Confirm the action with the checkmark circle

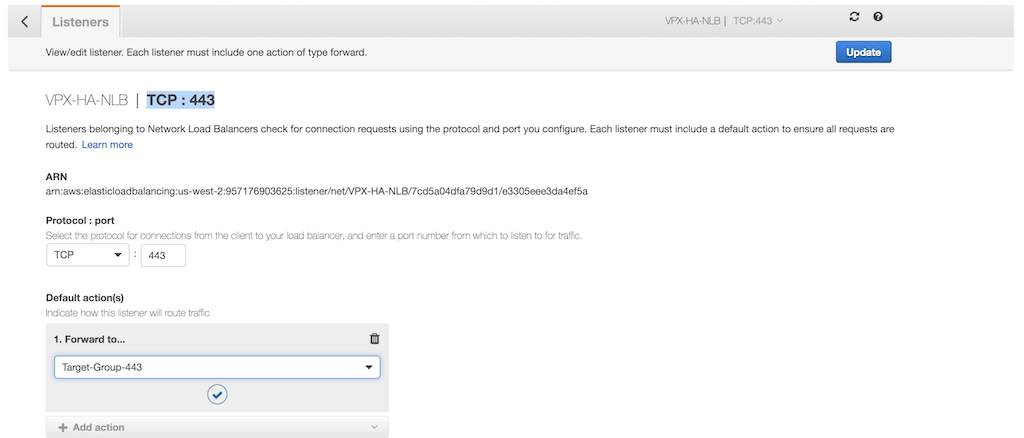click(x=217, y=394)
